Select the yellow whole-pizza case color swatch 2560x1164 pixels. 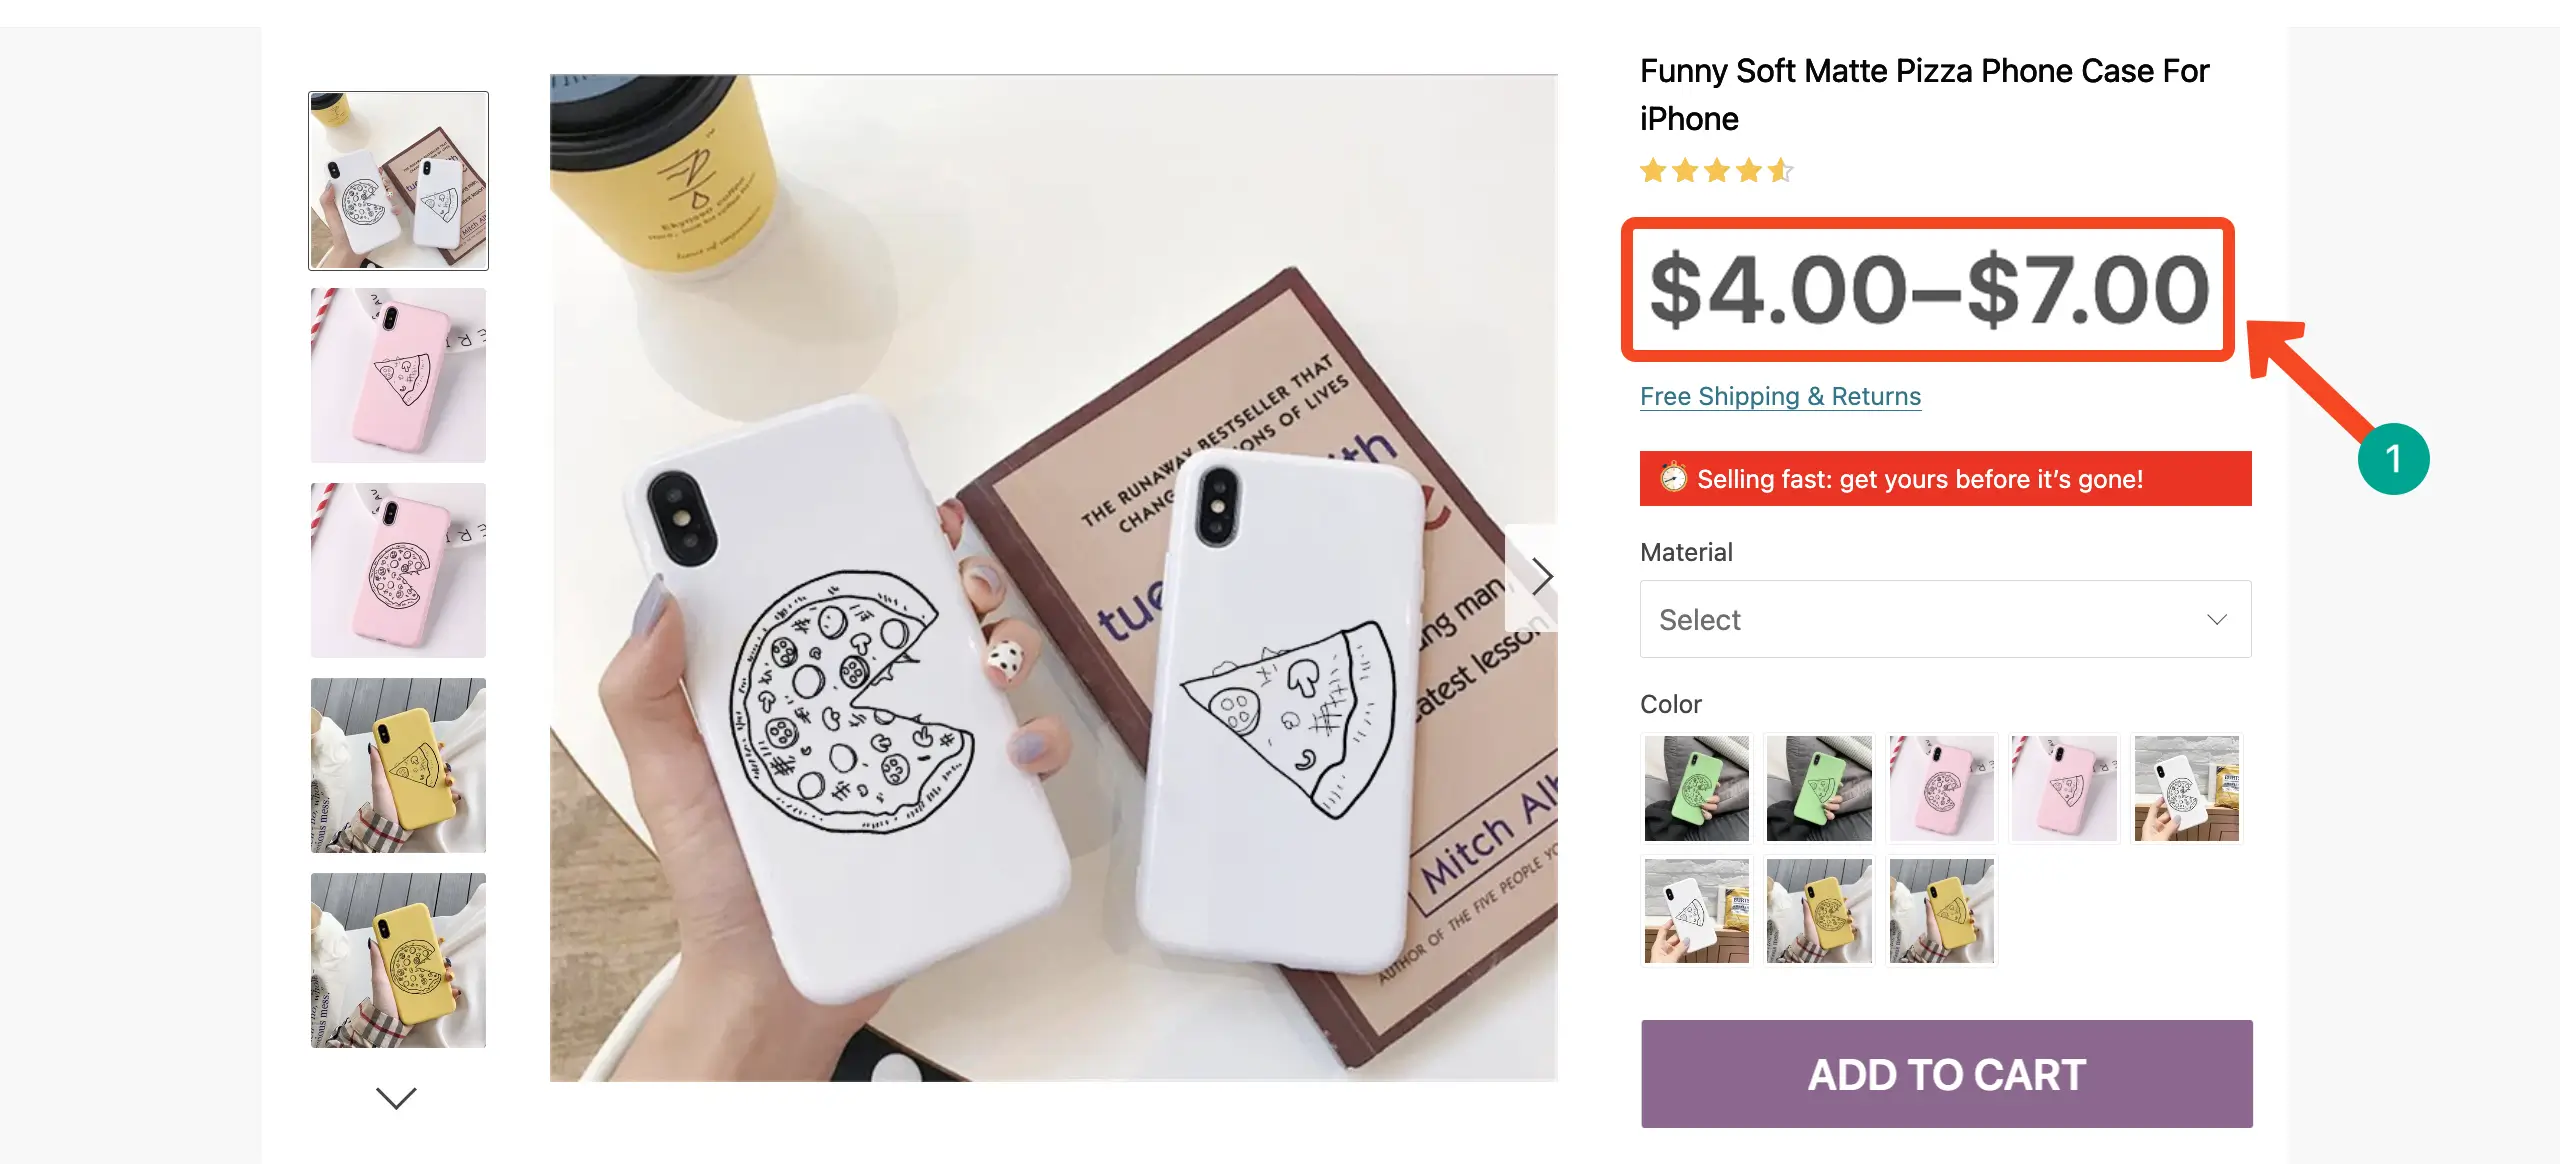pyautogui.click(x=1818, y=911)
